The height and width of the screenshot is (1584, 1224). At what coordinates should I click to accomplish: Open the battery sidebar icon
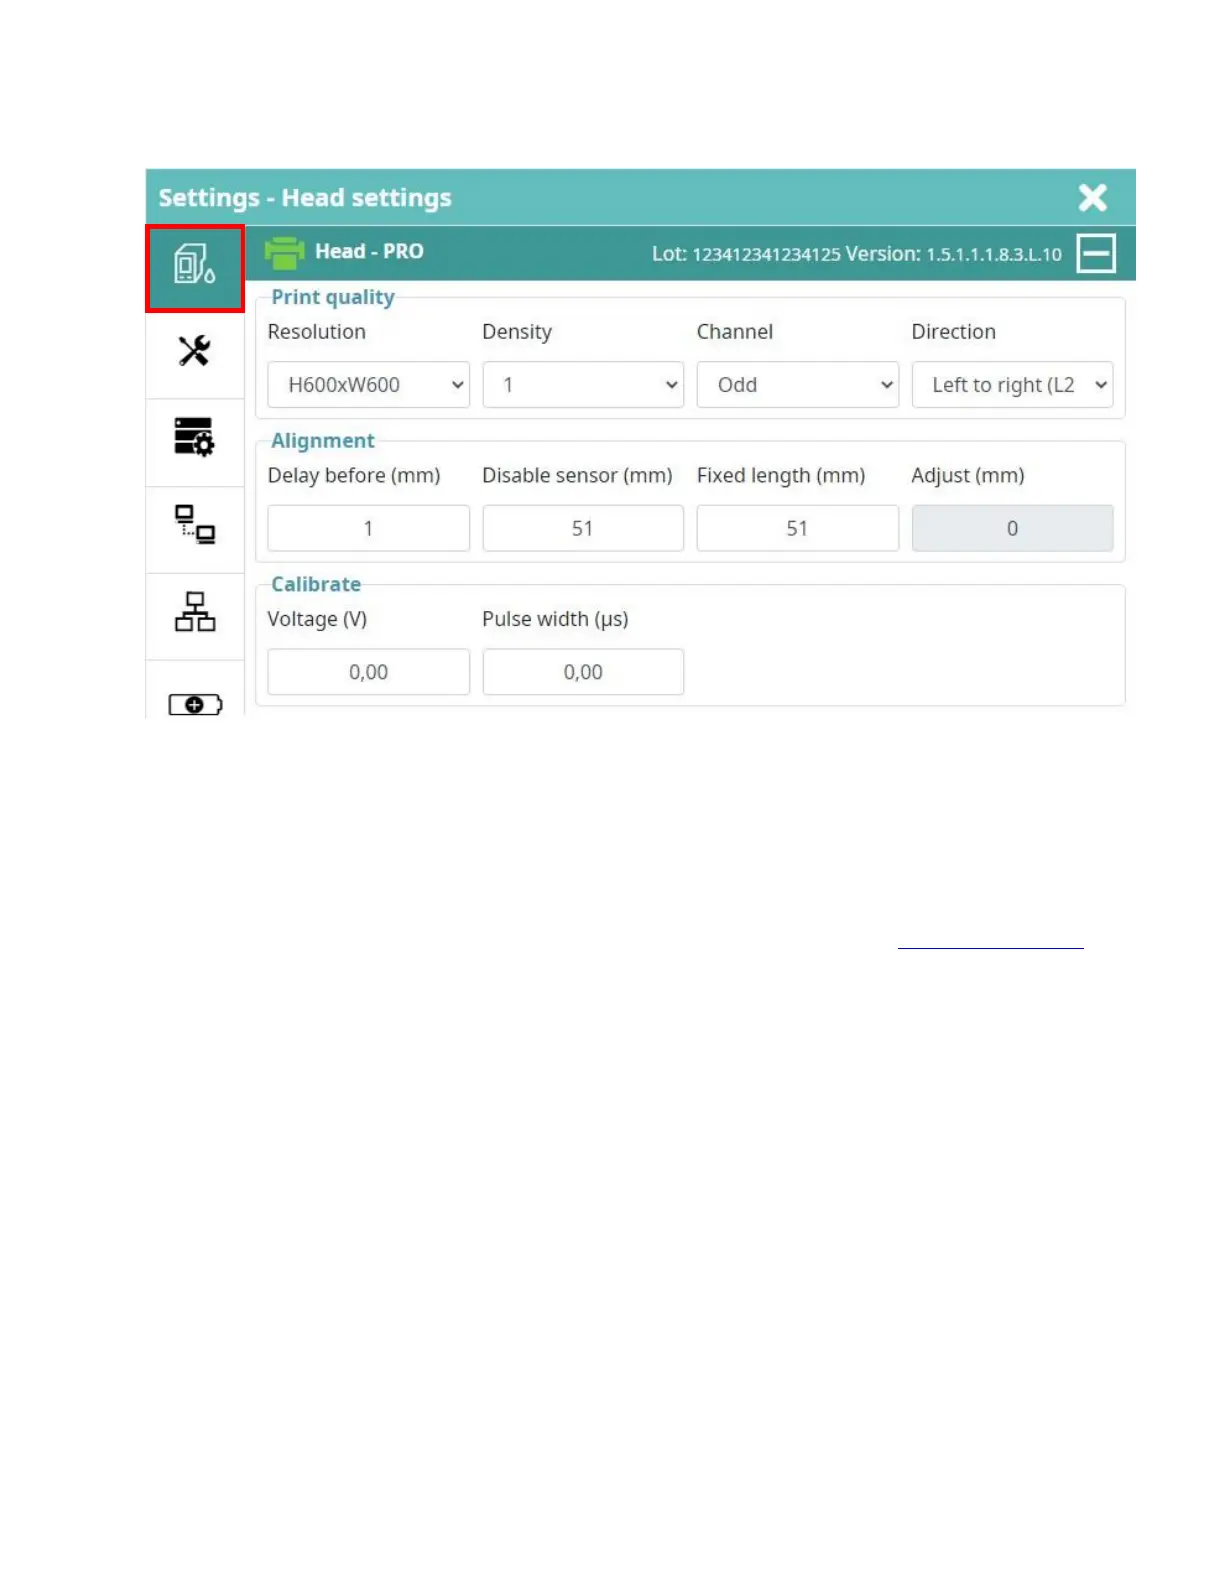[195, 705]
